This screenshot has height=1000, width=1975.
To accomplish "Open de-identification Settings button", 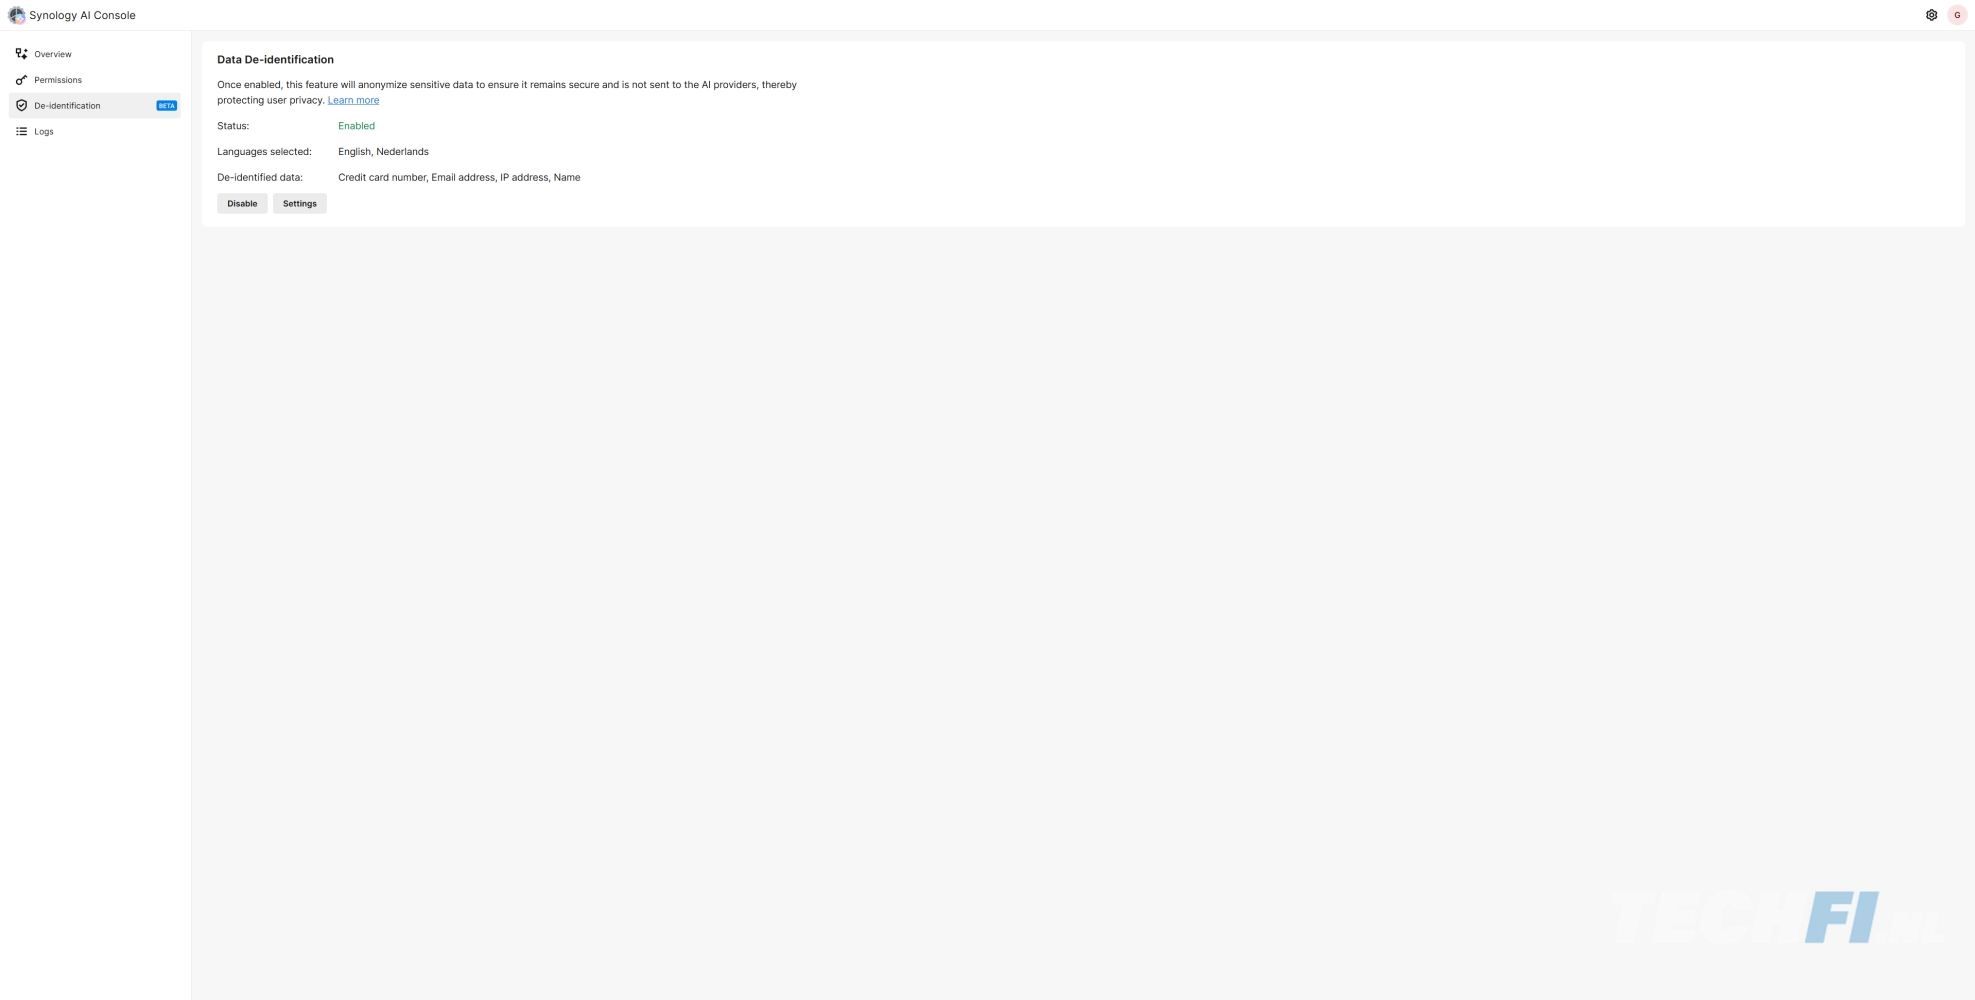I will pyautogui.click(x=299, y=204).
